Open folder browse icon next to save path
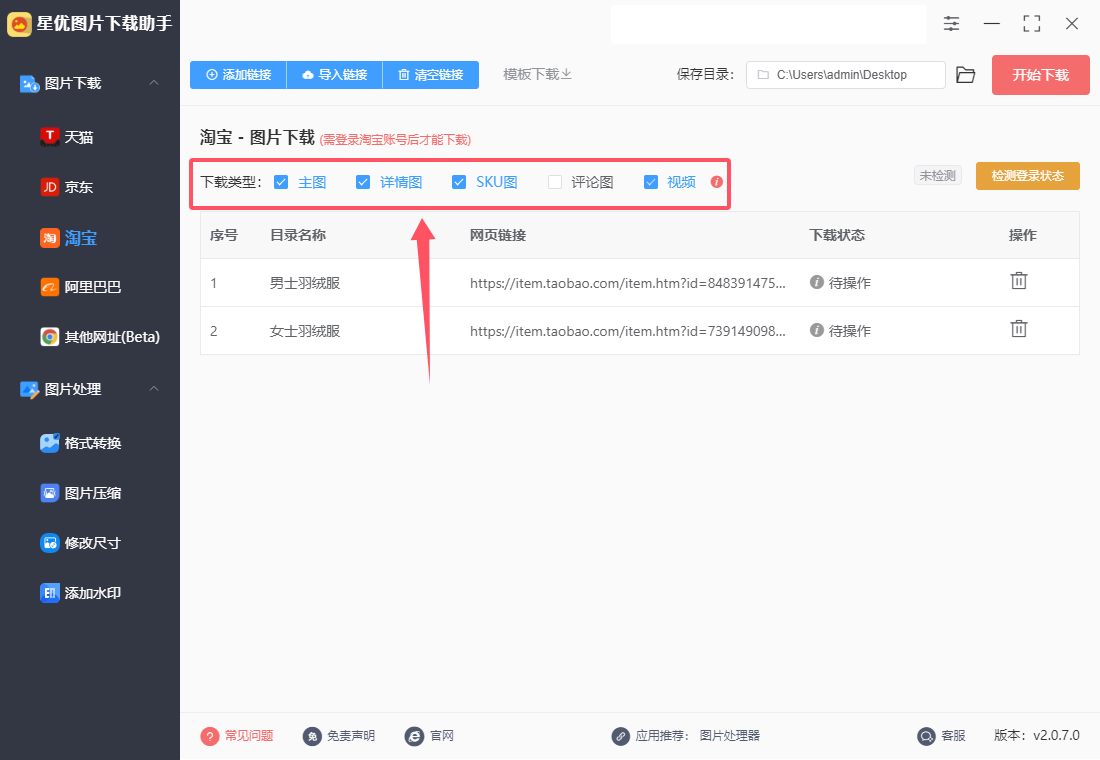This screenshot has height=760, width=1100. pyautogui.click(x=966, y=74)
